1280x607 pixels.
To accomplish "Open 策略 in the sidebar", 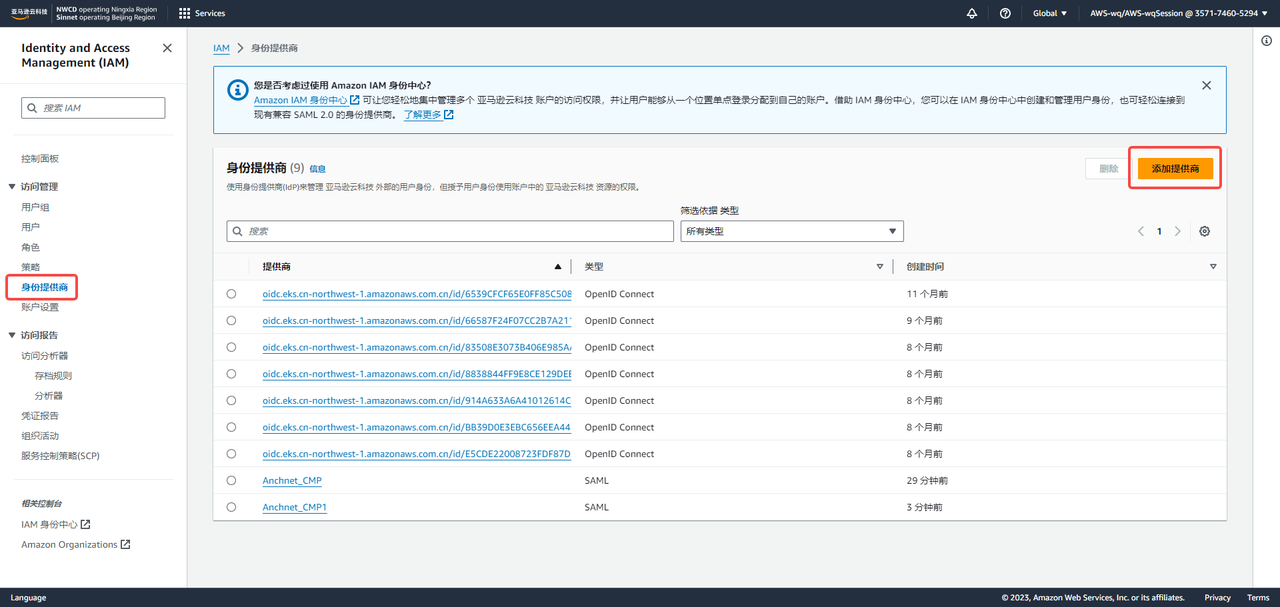I will [30, 267].
